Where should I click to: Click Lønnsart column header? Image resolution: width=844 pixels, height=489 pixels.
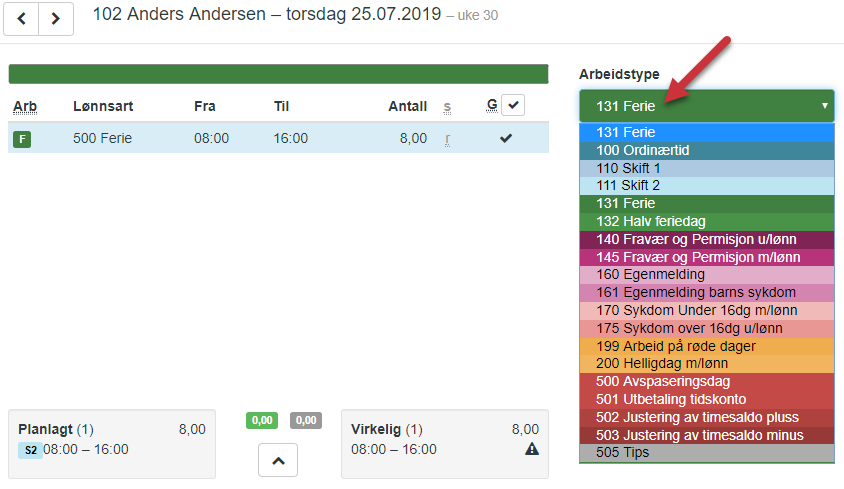coord(103,106)
